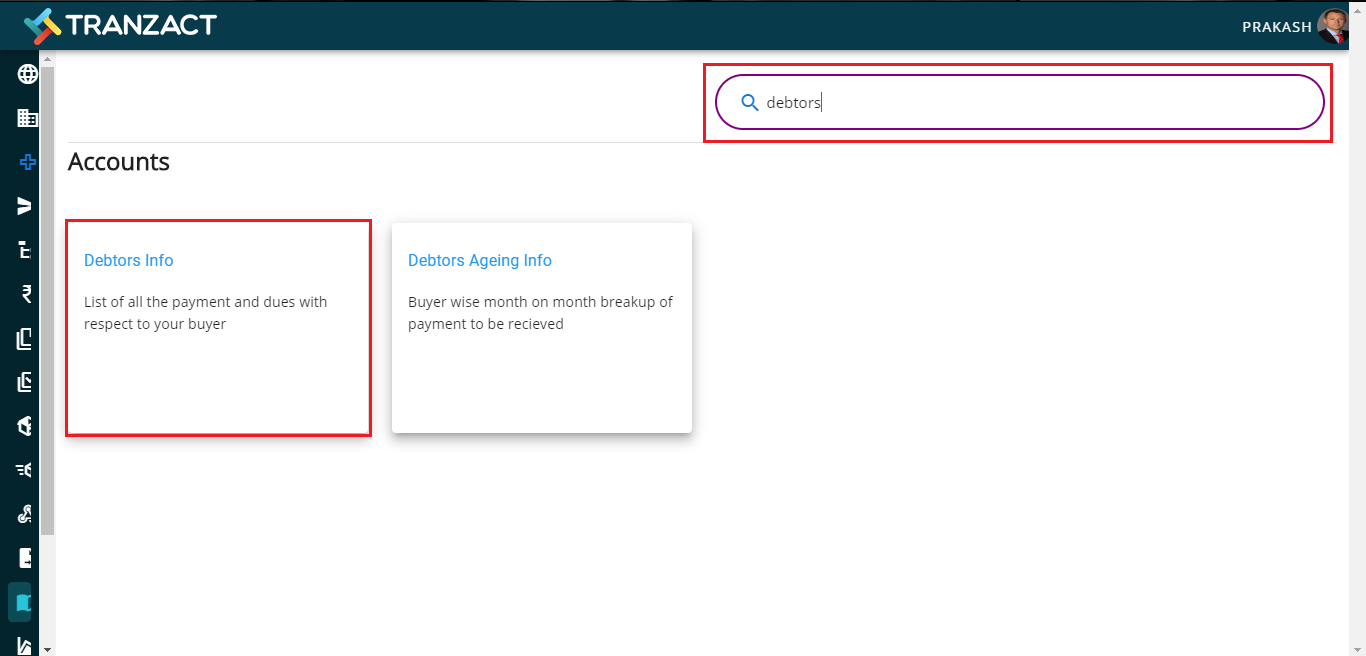This screenshot has height=656, width=1366.
Task: Click the sidebar scrollbar up arrow
Action: tap(47, 60)
